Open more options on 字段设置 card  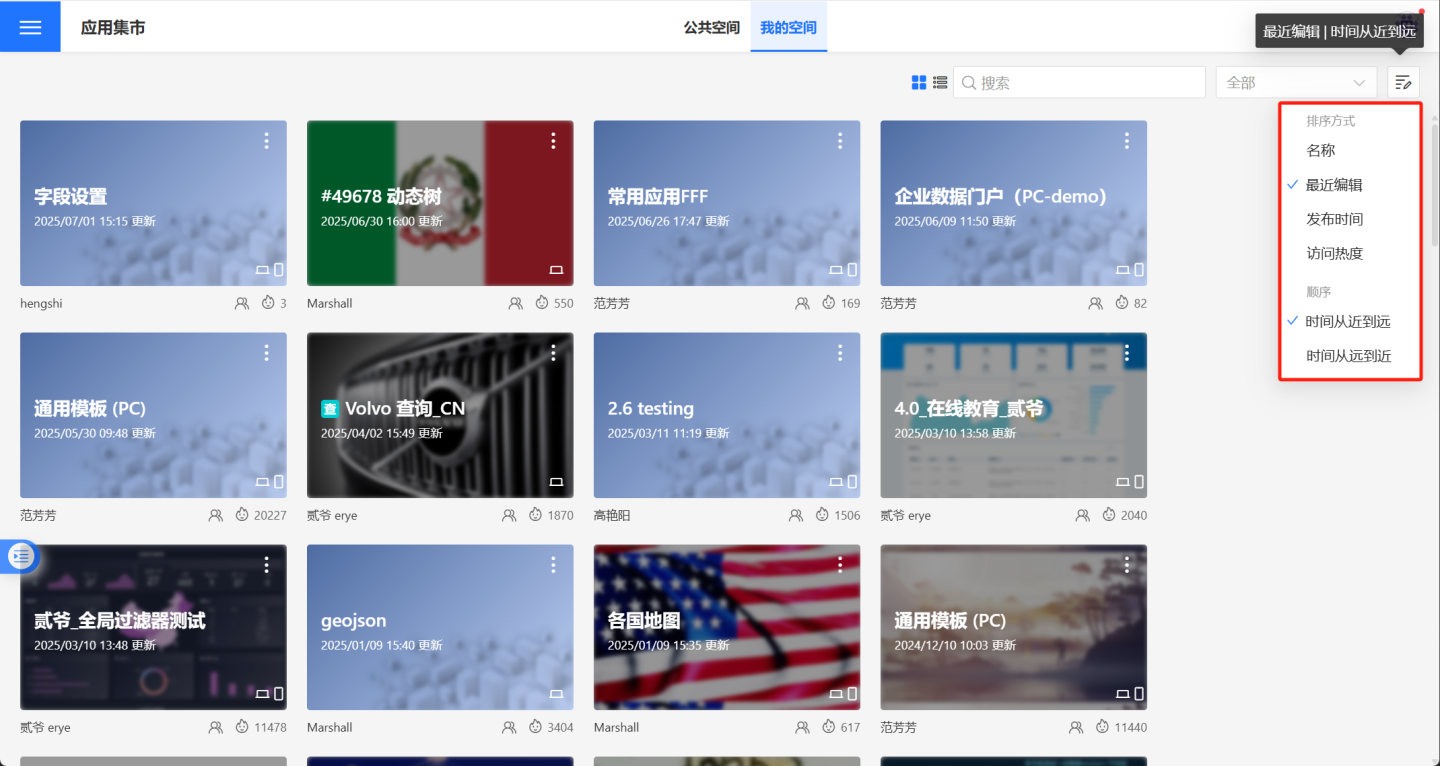(x=266, y=141)
